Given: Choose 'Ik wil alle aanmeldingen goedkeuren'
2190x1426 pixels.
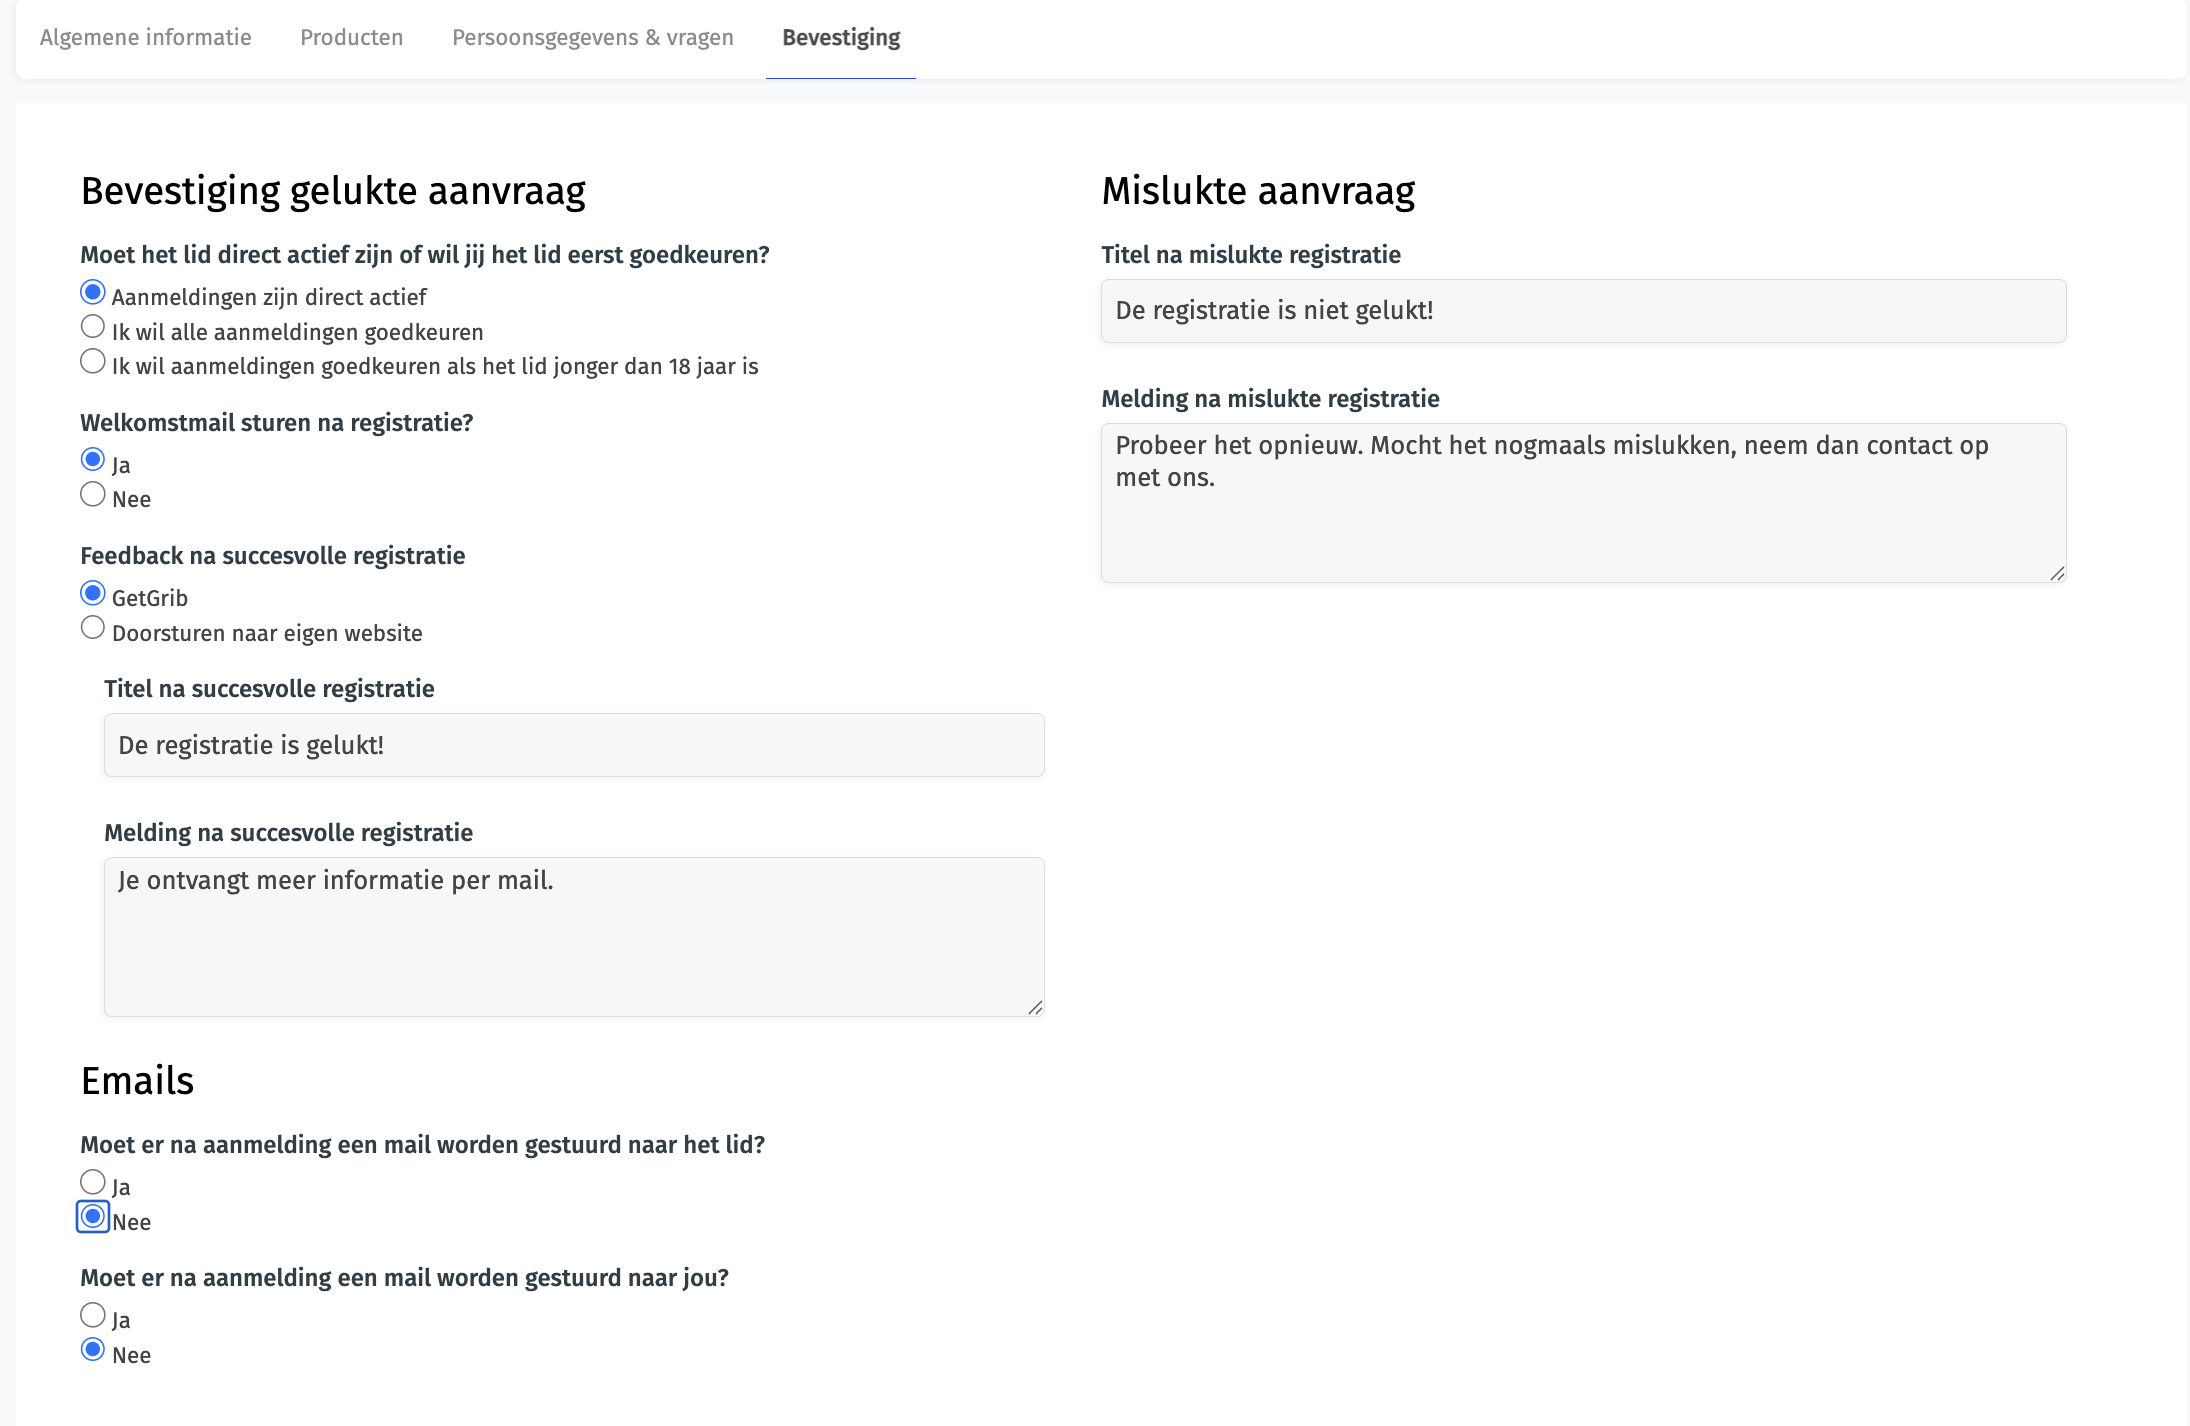Looking at the screenshot, I should (x=93, y=327).
